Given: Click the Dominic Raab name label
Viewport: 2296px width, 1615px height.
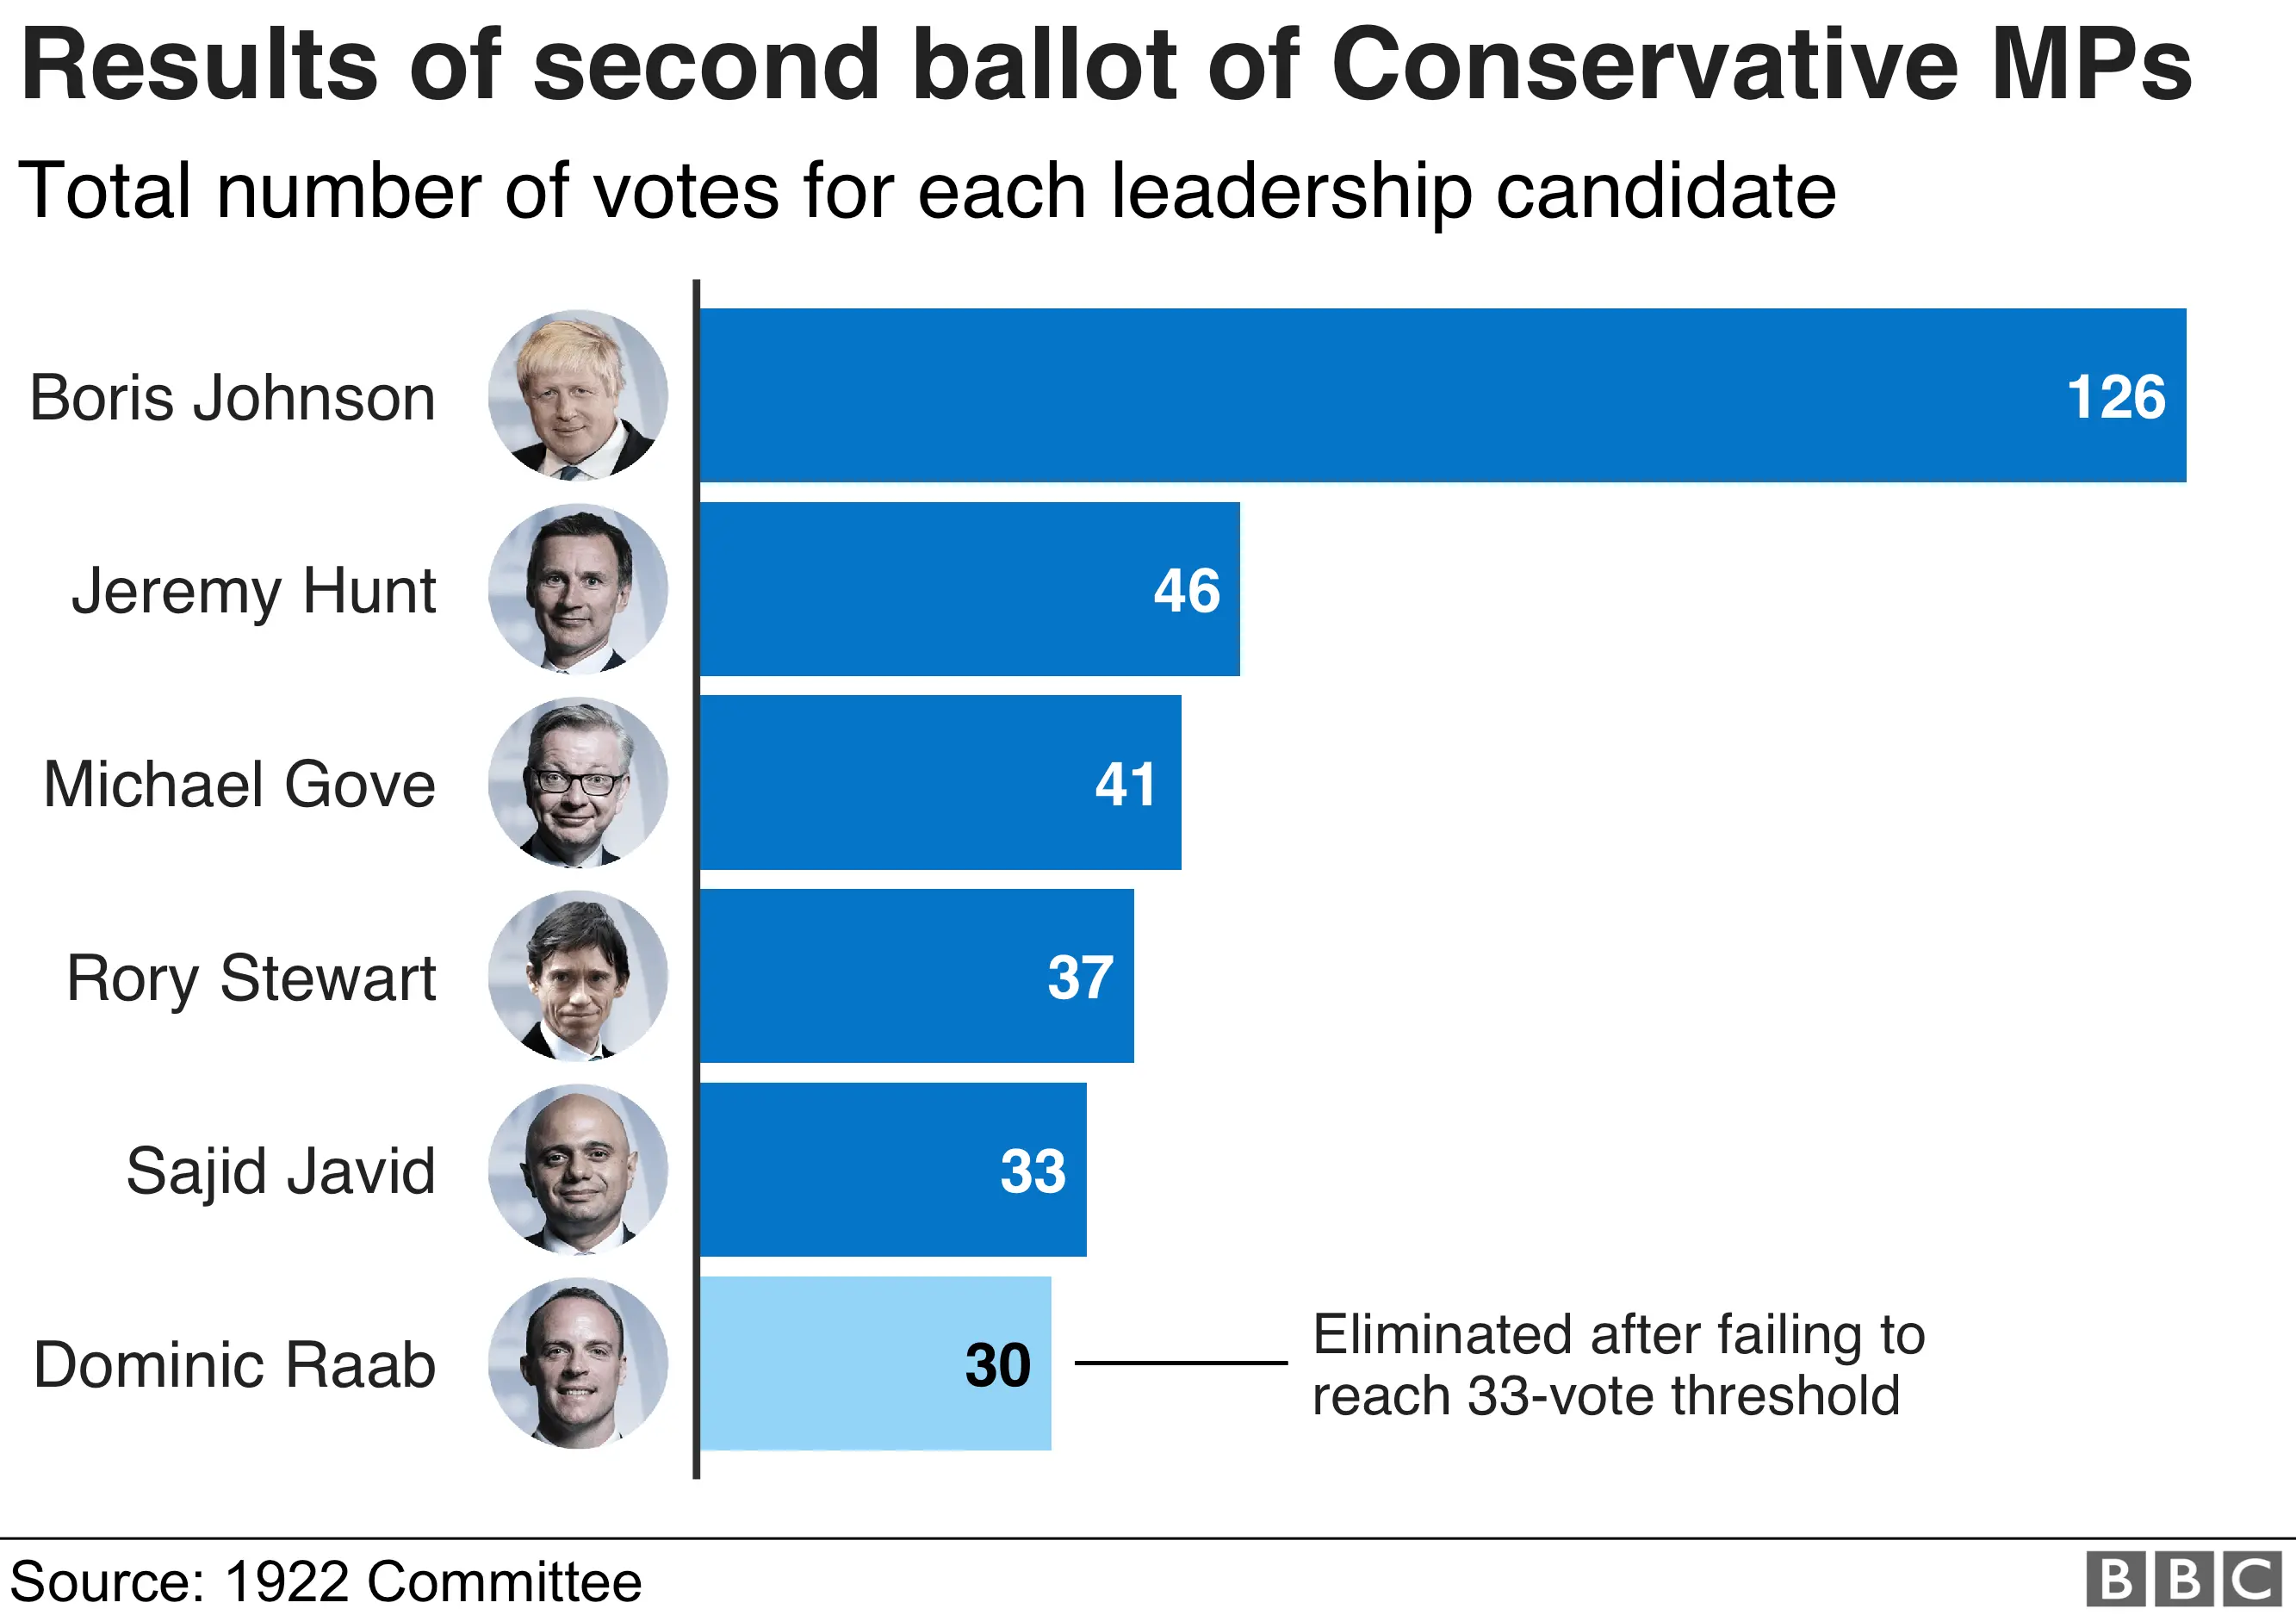Looking at the screenshot, I should pyautogui.click(x=234, y=1365).
